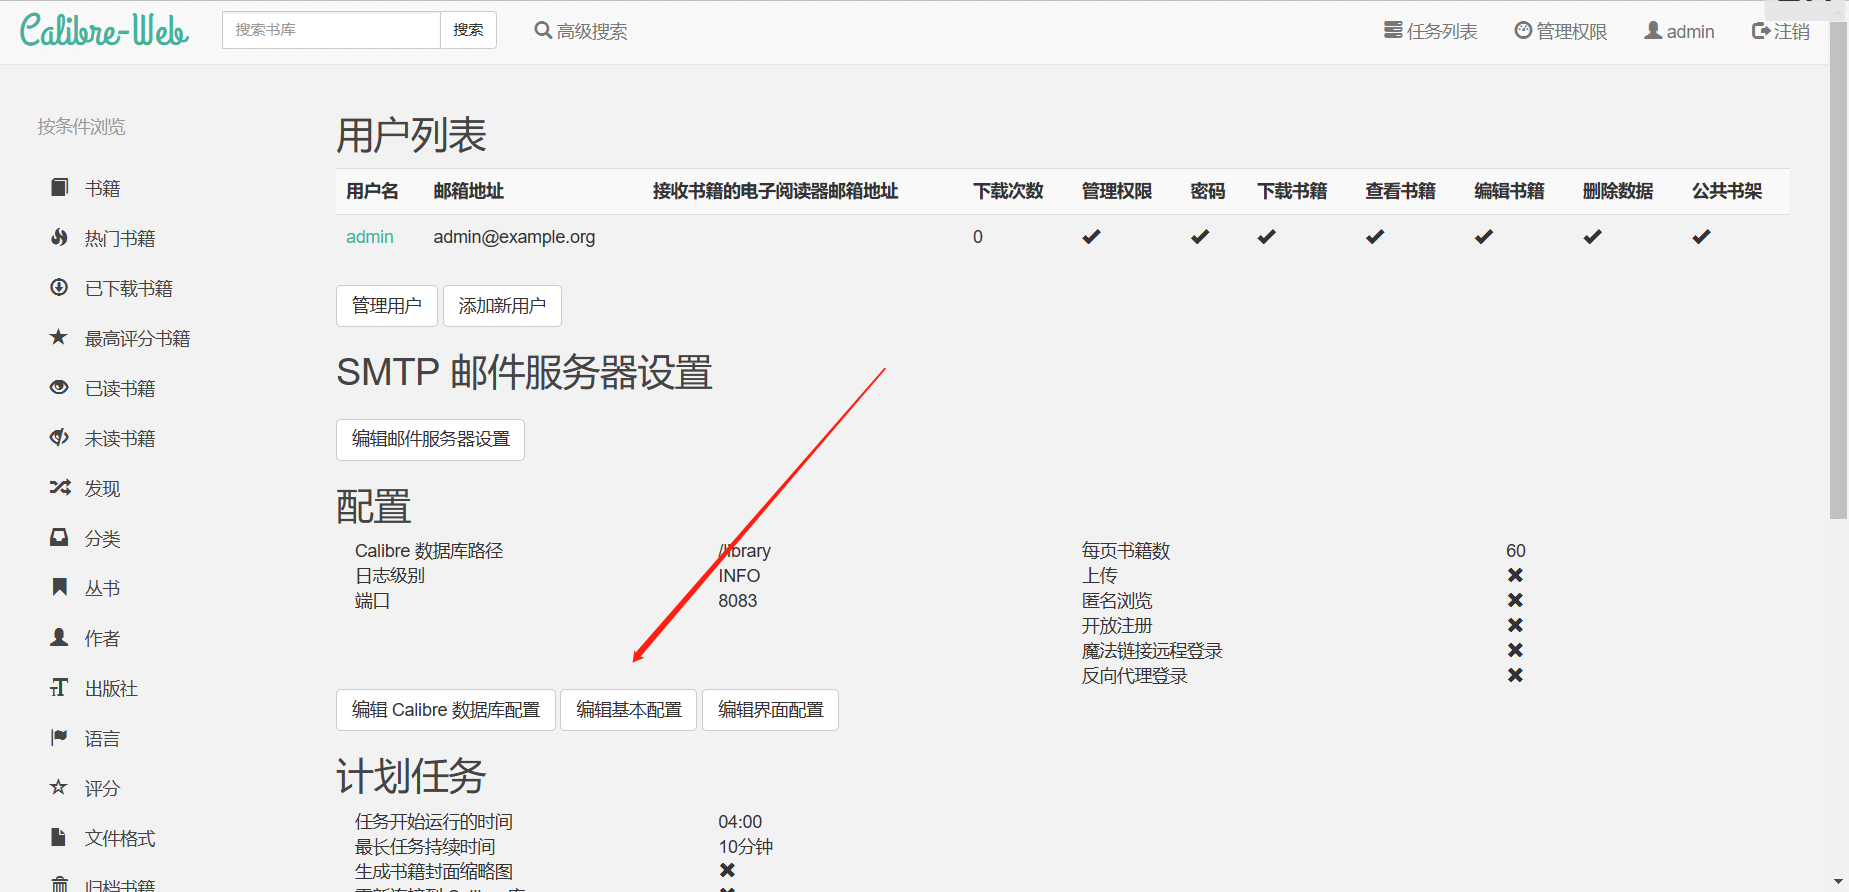Open the 任务列表 tasks menu item
The height and width of the screenshot is (892, 1849).
coord(1431,31)
